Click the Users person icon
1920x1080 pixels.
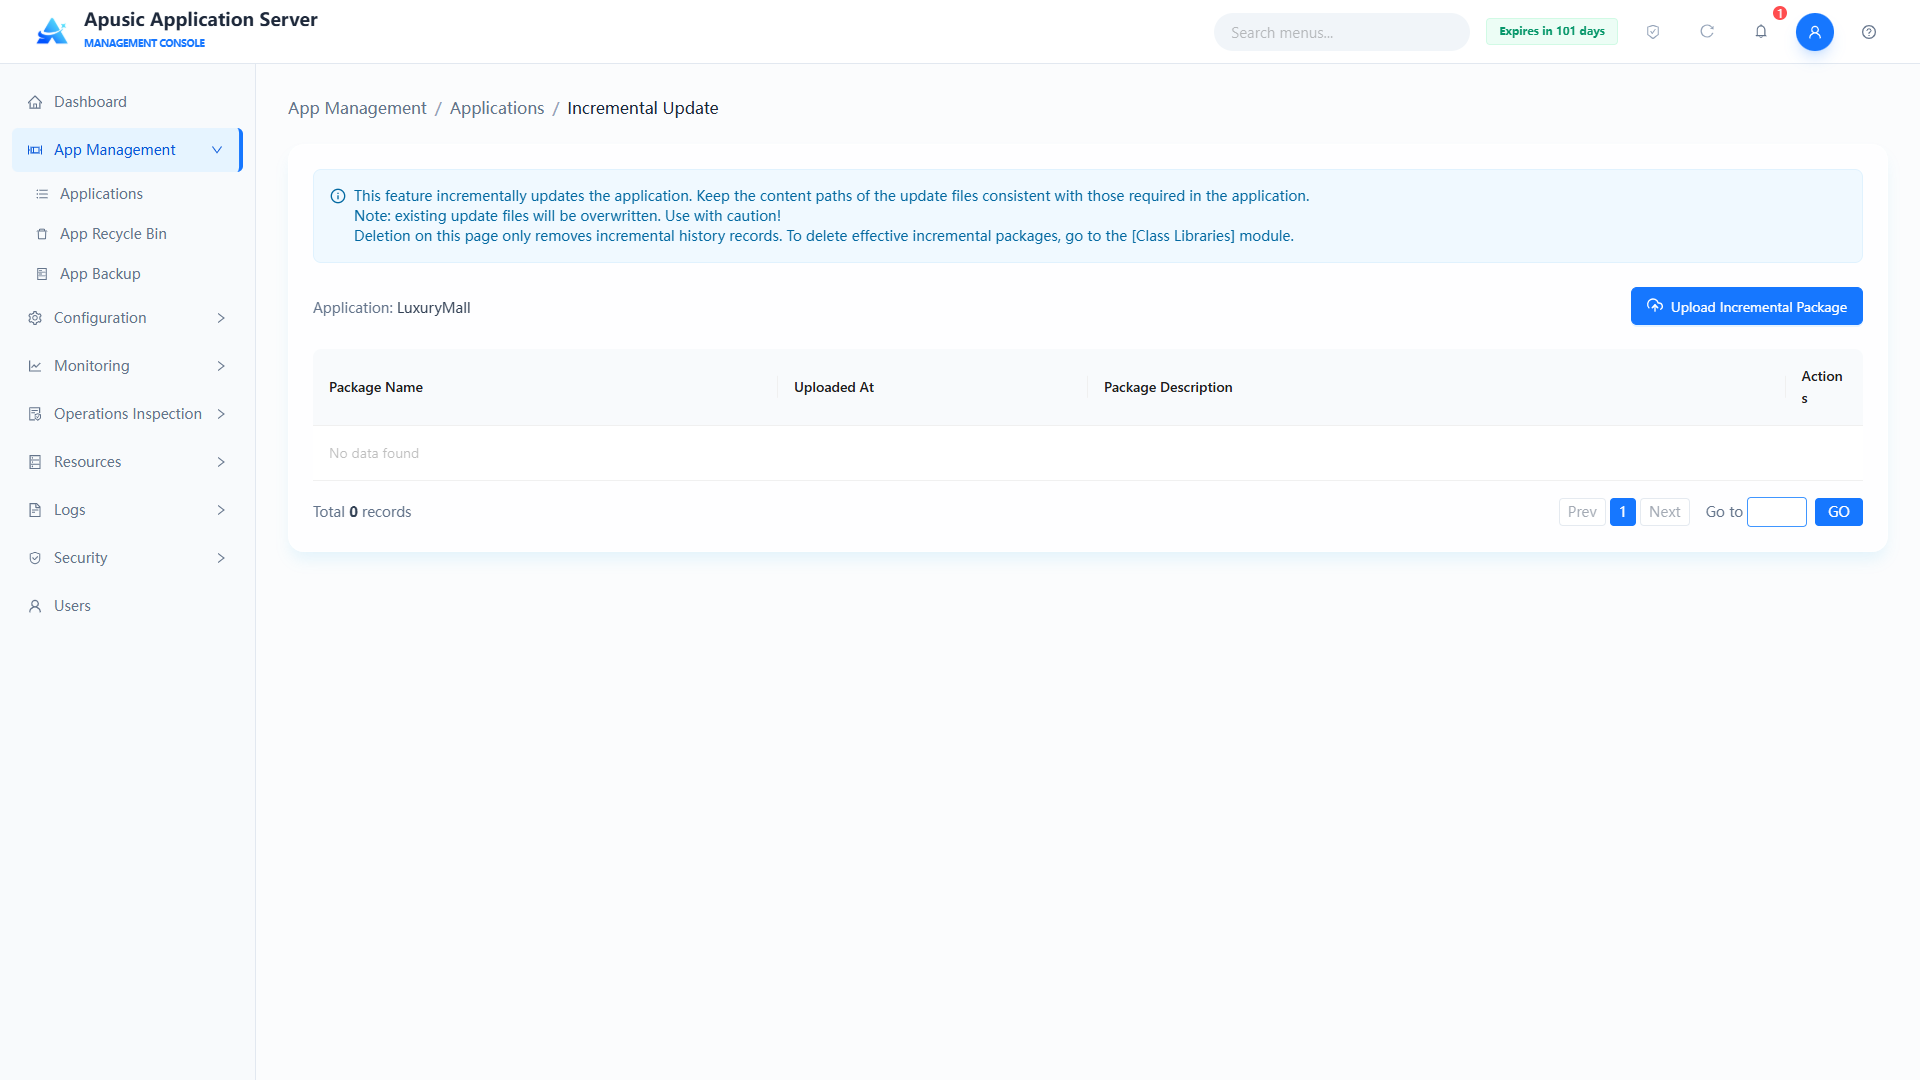click(x=35, y=606)
